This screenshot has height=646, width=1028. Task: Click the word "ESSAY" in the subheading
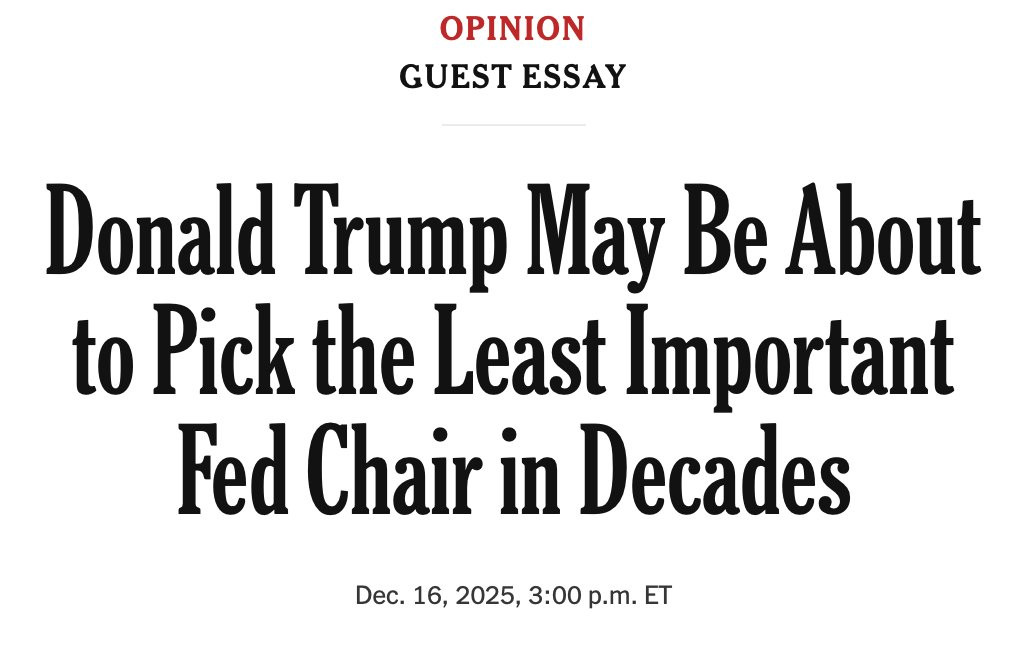pyautogui.click(x=574, y=77)
